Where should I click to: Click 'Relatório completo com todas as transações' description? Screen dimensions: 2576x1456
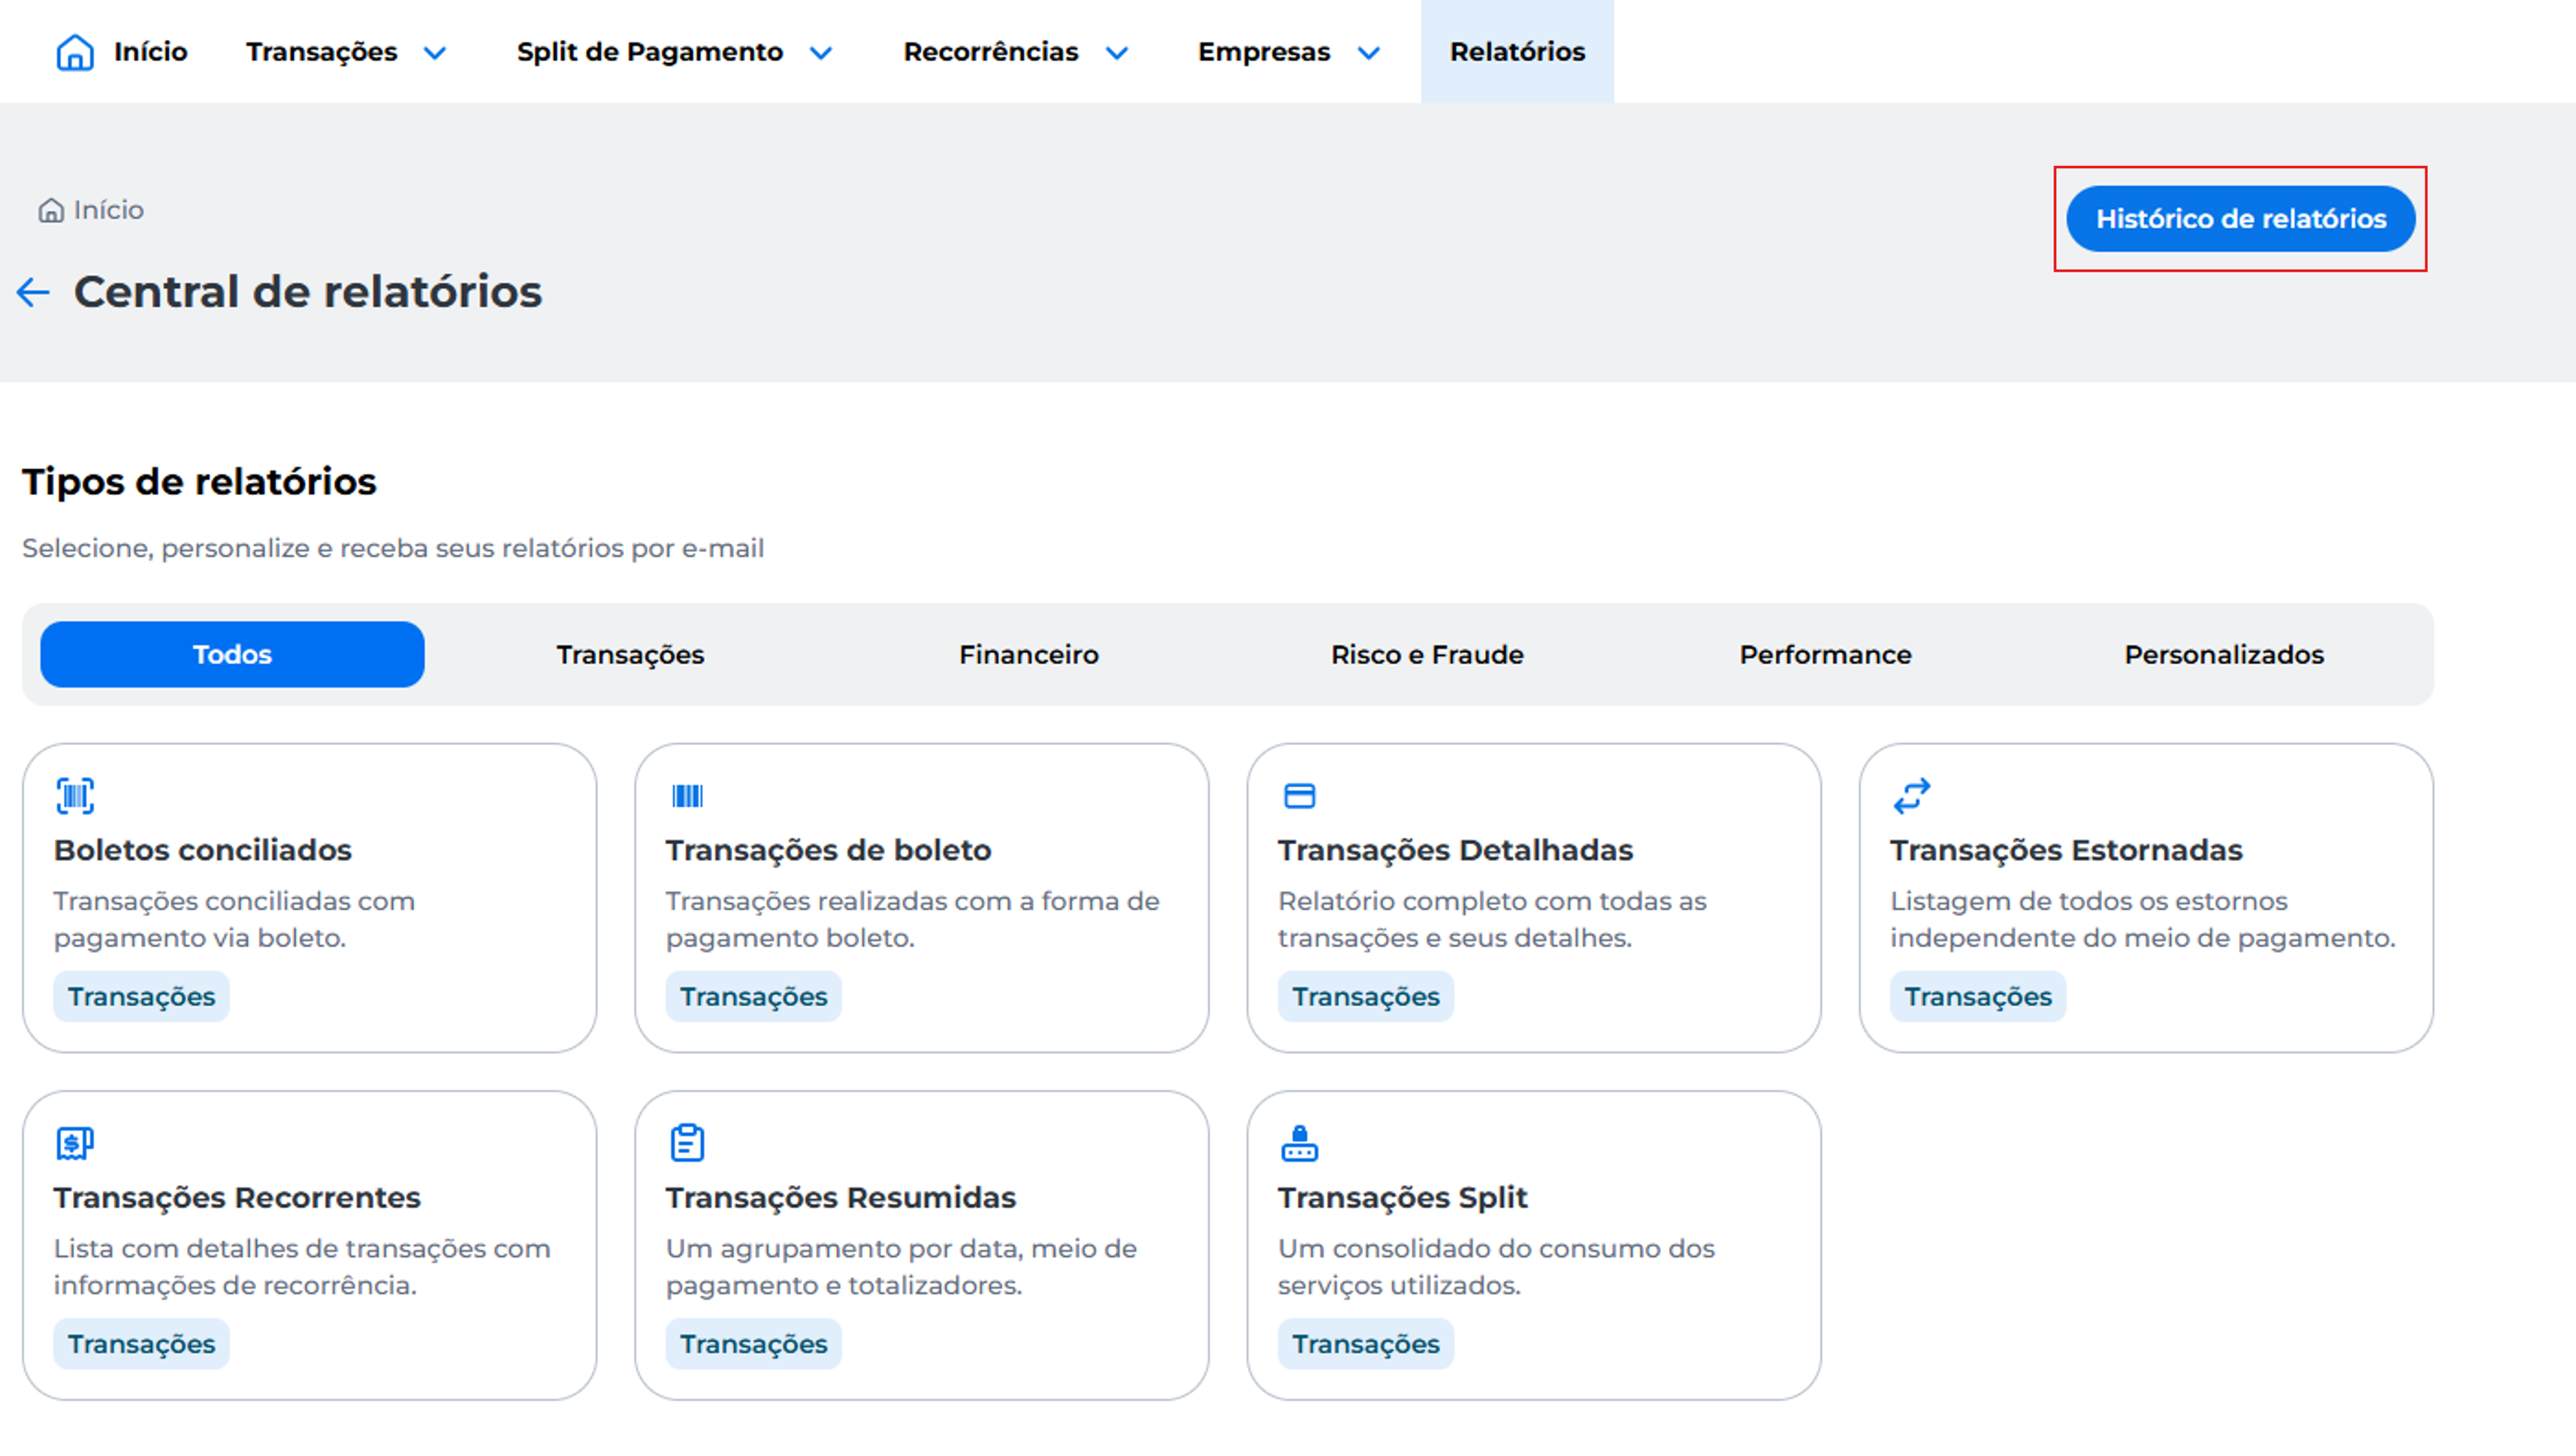[1492, 920]
